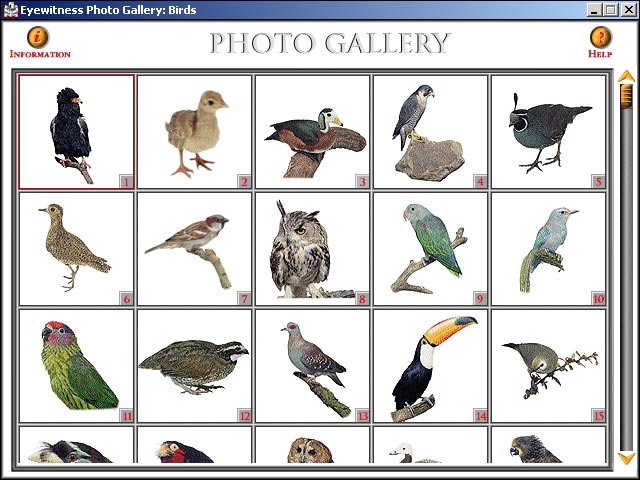Select photo 2, the brown chick
Viewport: 640px width, 480px height.
tap(194, 131)
